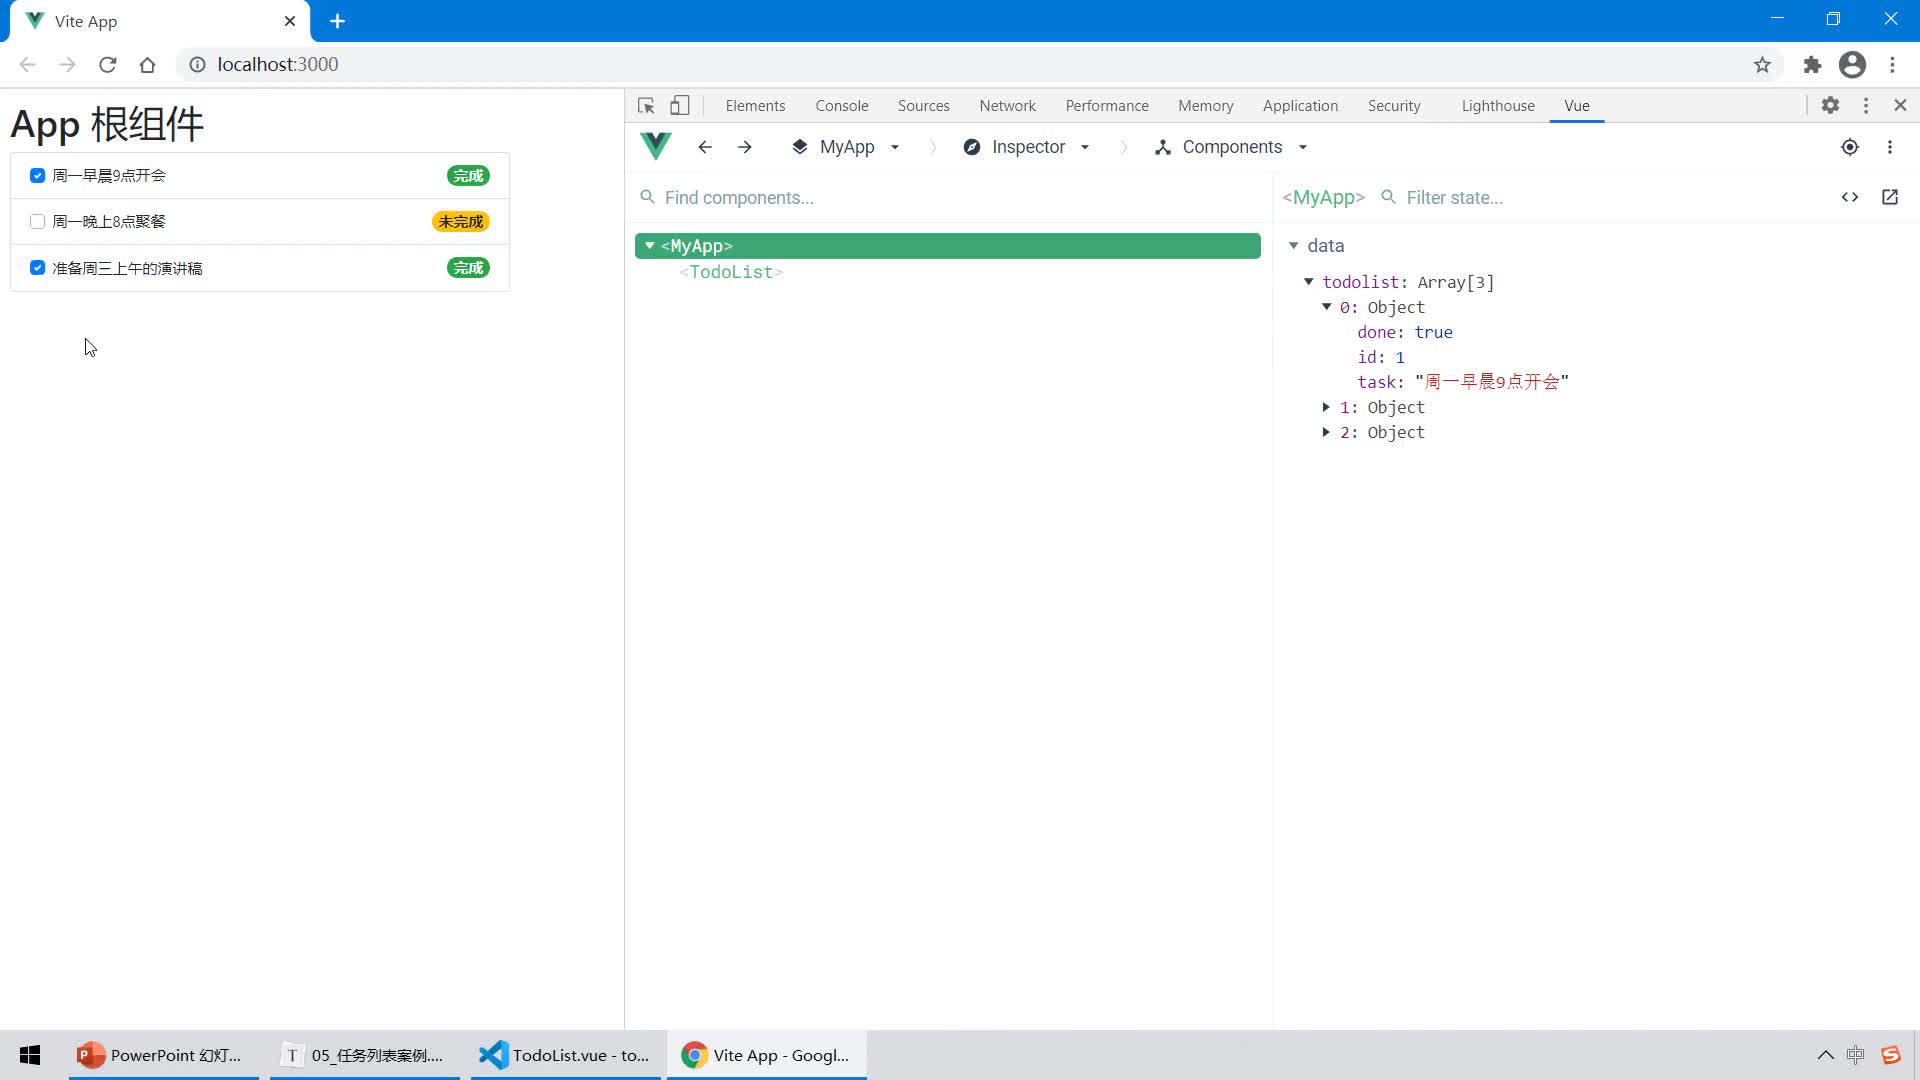Screen dimensions: 1920x1080
Task: Switch to the Network tab
Action: pos(1007,105)
